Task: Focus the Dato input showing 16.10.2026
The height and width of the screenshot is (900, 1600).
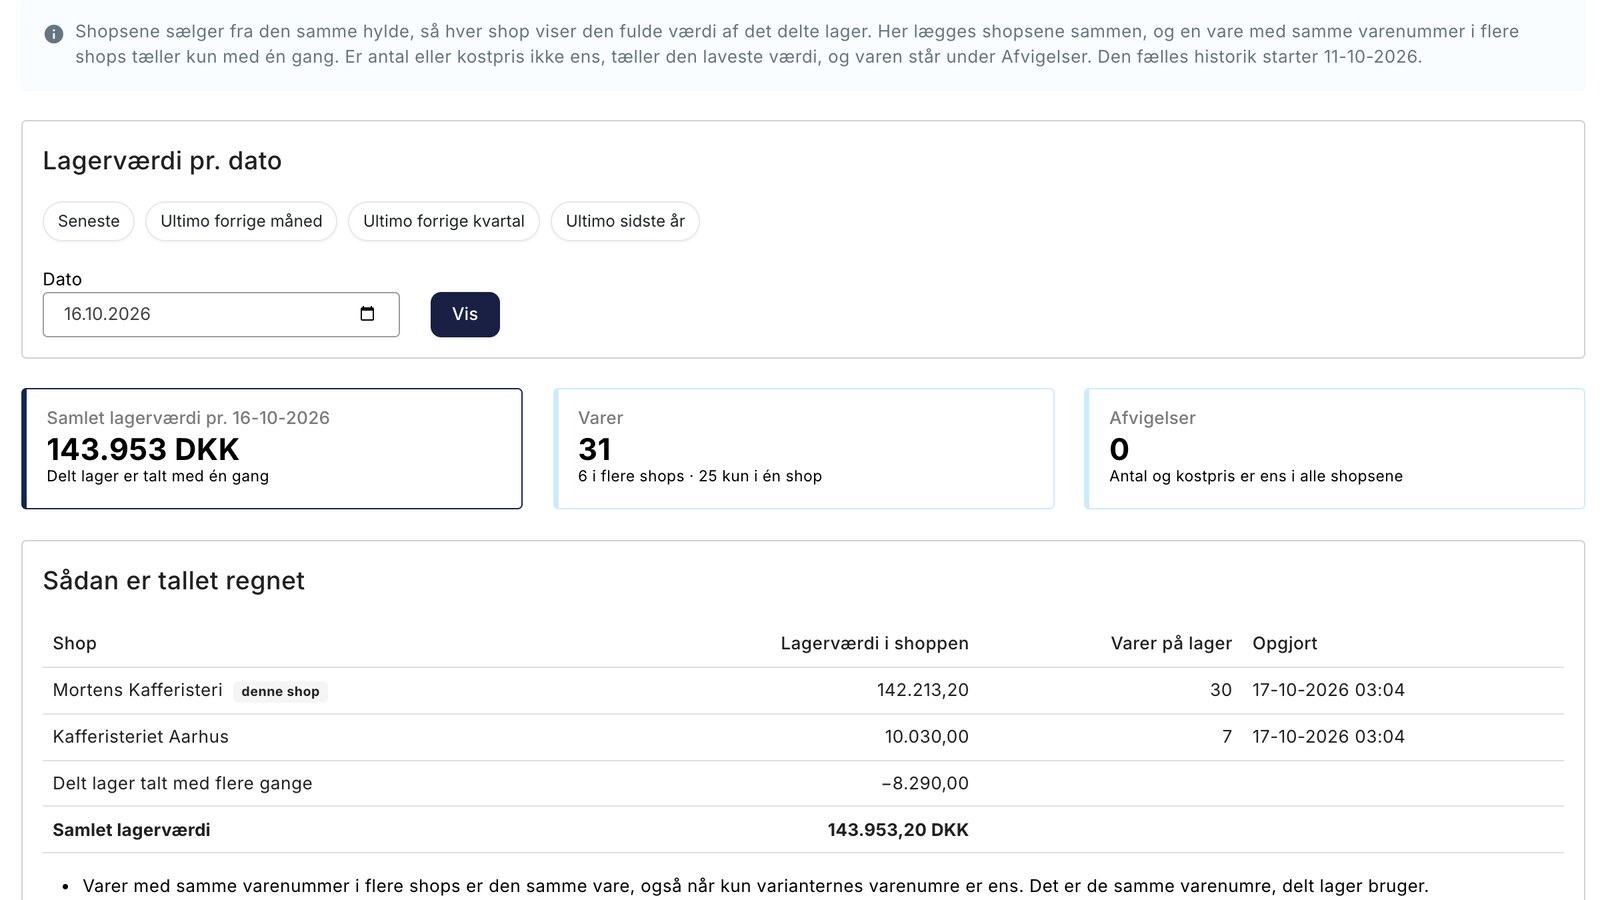Action: tap(221, 314)
